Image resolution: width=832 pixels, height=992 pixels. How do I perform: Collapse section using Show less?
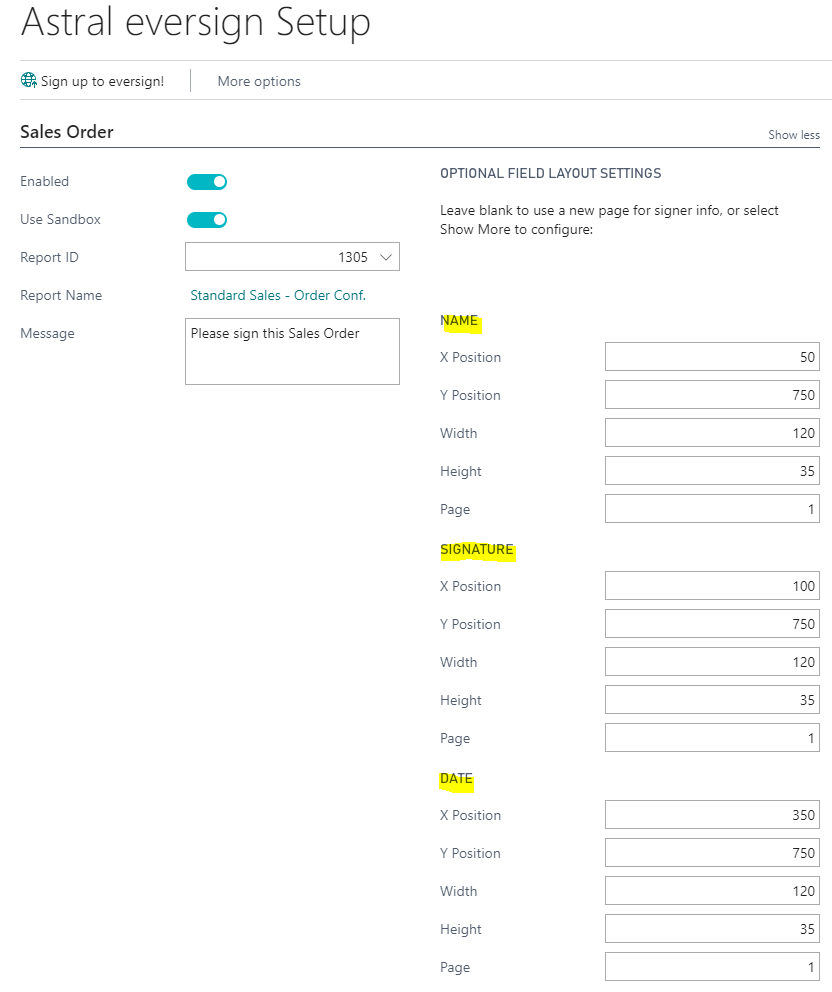(793, 135)
